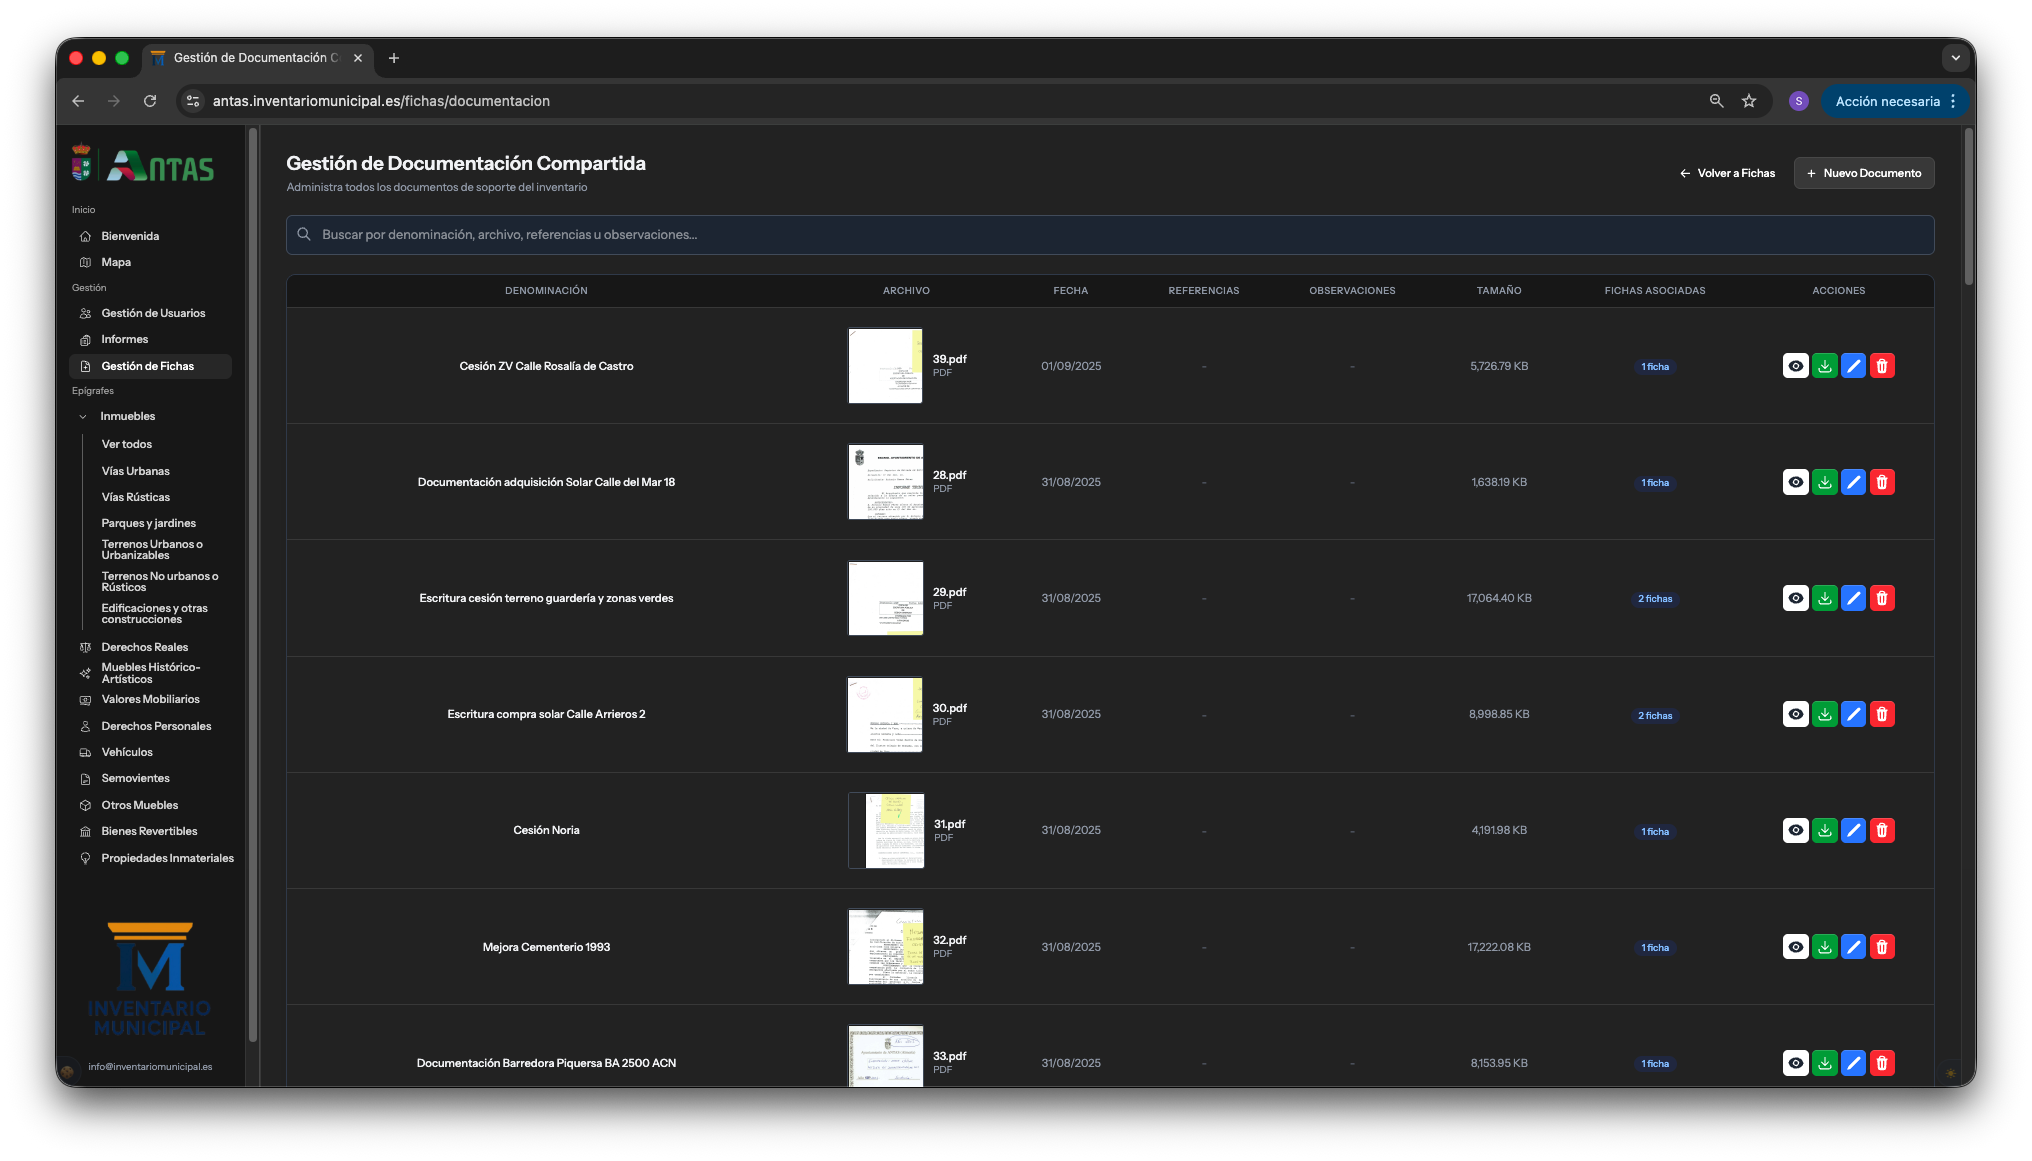Open the Bienes Revertibles section
Screen dimensions: 2032x1161
click(x=149, y=831)
